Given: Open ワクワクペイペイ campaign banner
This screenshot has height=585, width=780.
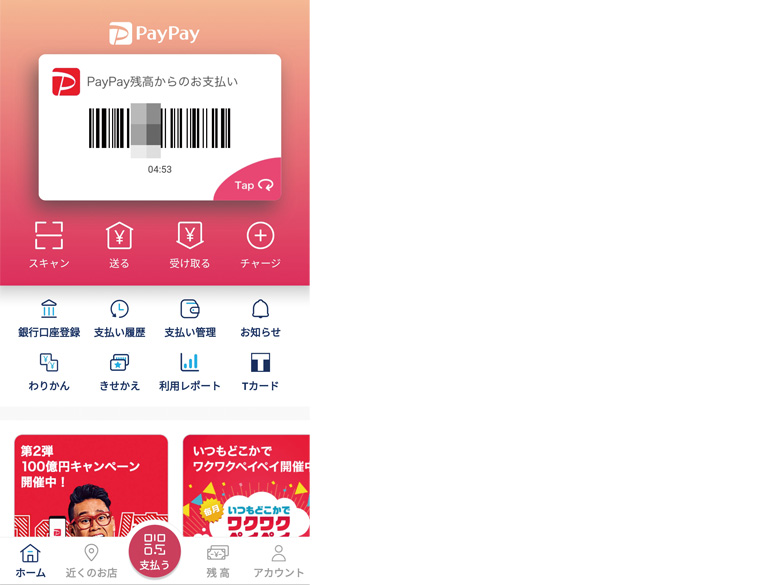Looking at the screenshot, I should coord(246,486).
